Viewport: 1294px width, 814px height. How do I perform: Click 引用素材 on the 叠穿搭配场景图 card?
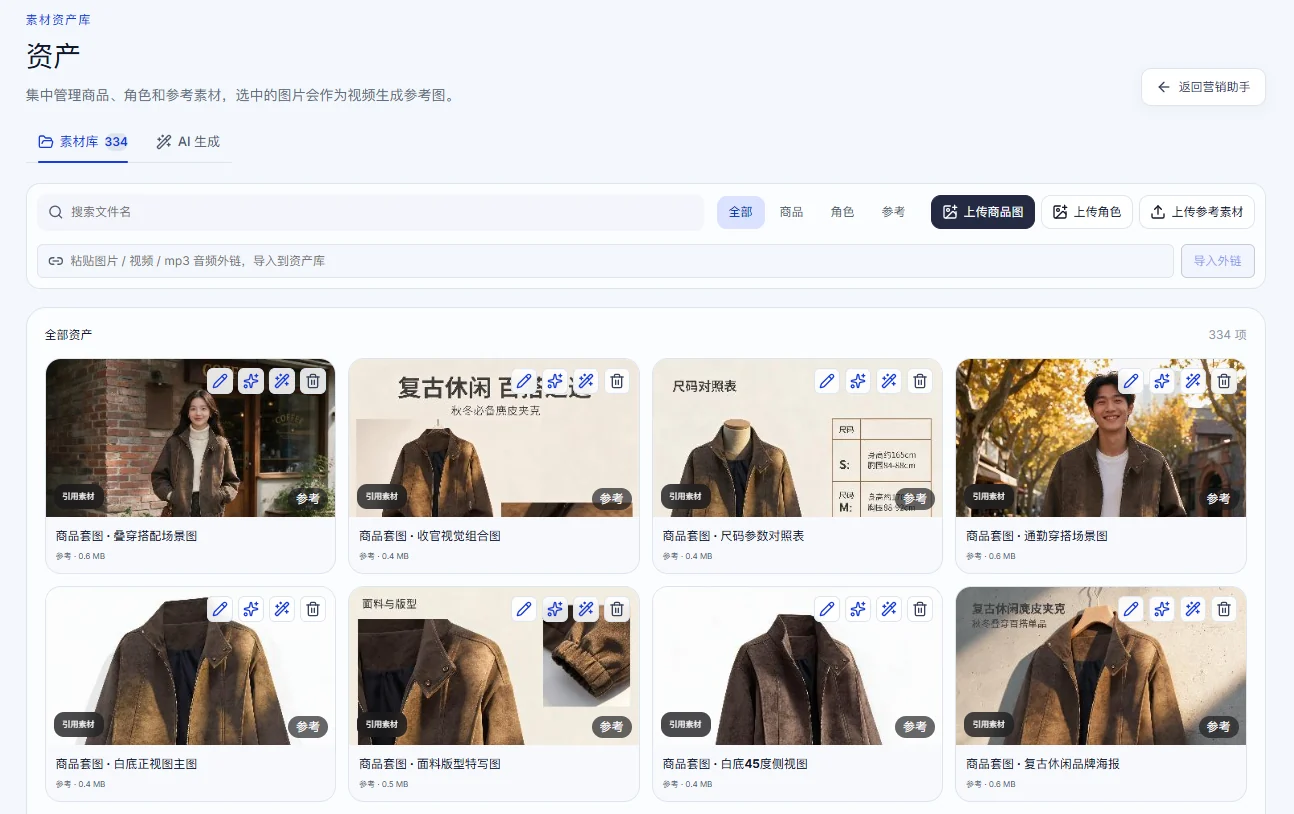coord(79,496)
